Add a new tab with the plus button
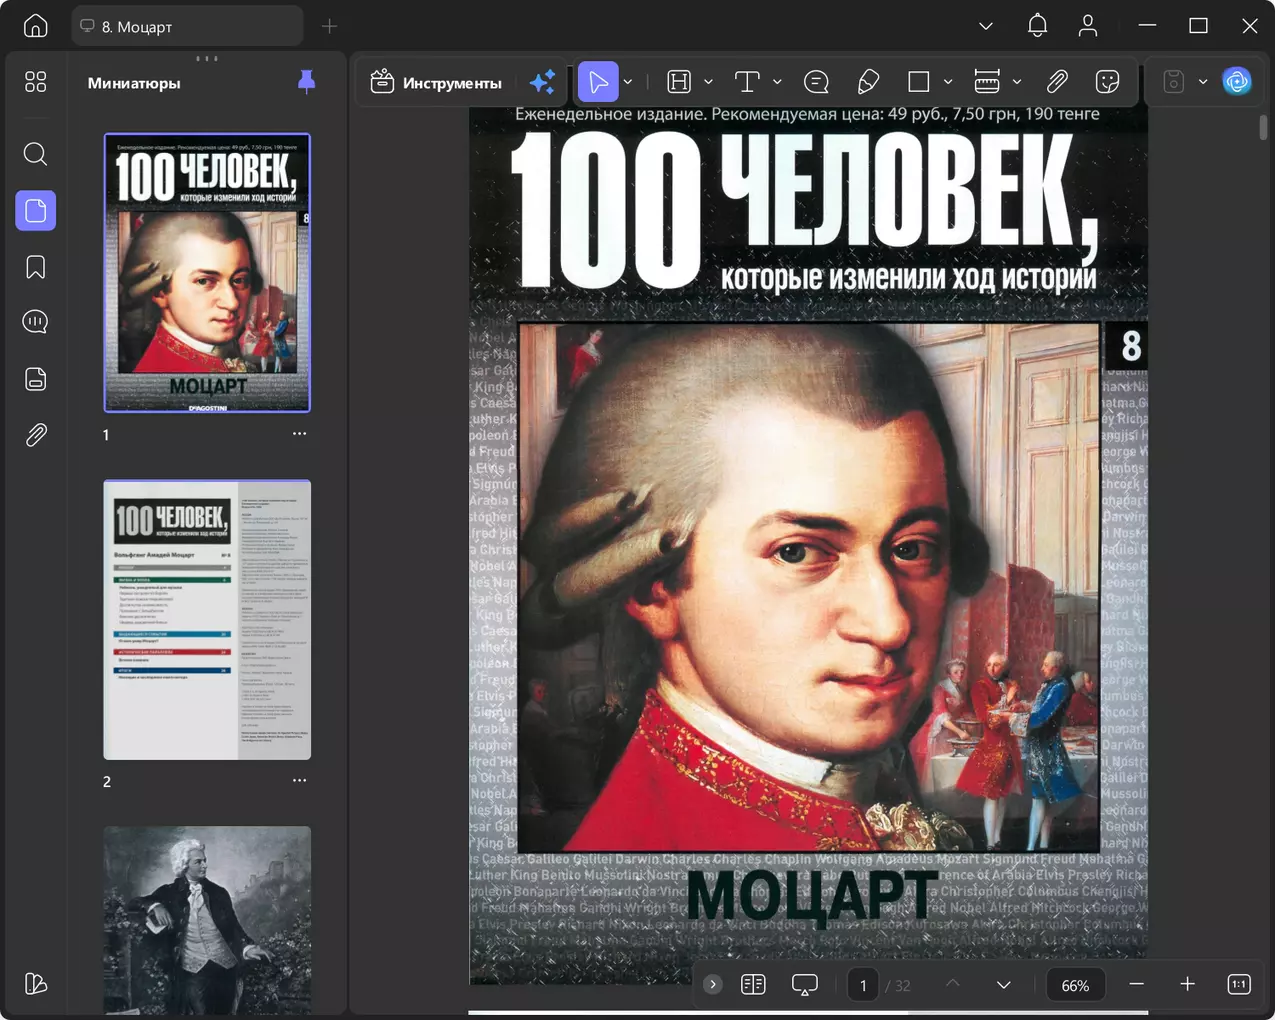 [x=329, y=26]
